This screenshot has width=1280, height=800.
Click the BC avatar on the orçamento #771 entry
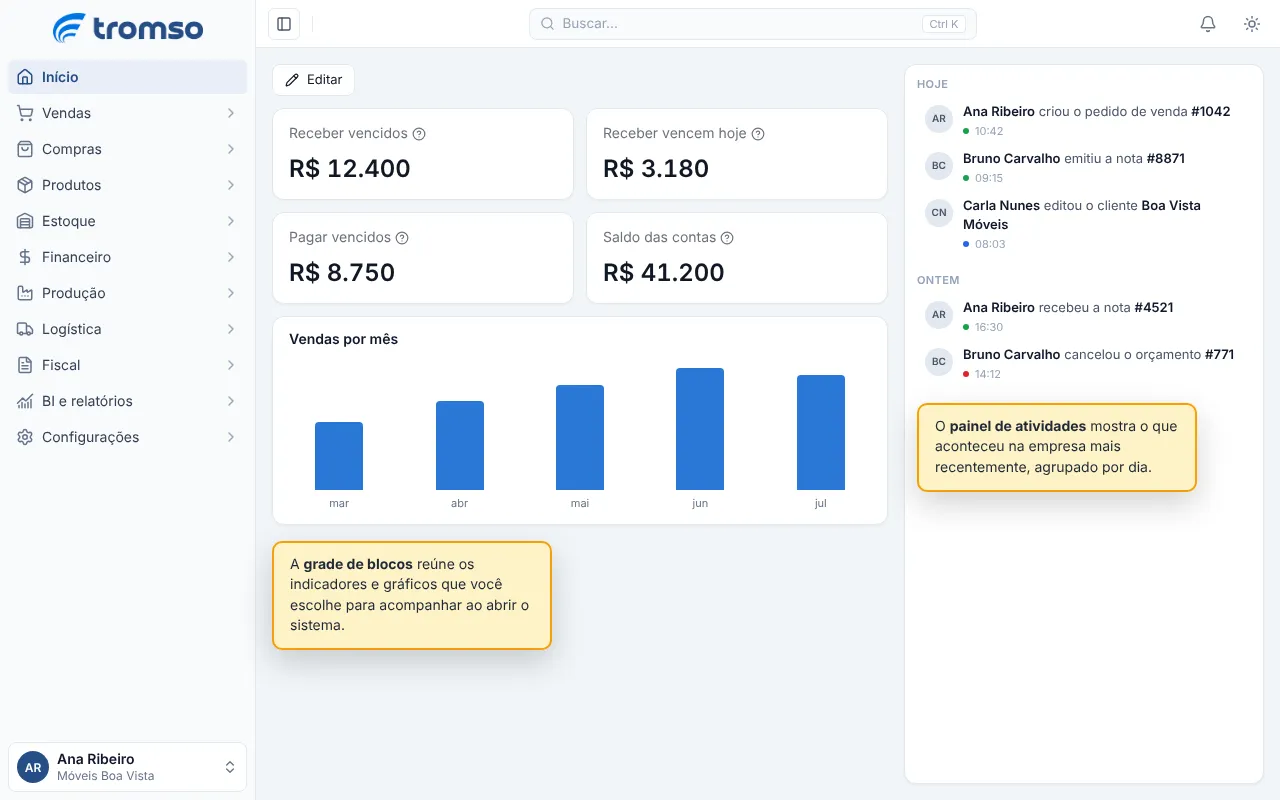tap(939, 362)
